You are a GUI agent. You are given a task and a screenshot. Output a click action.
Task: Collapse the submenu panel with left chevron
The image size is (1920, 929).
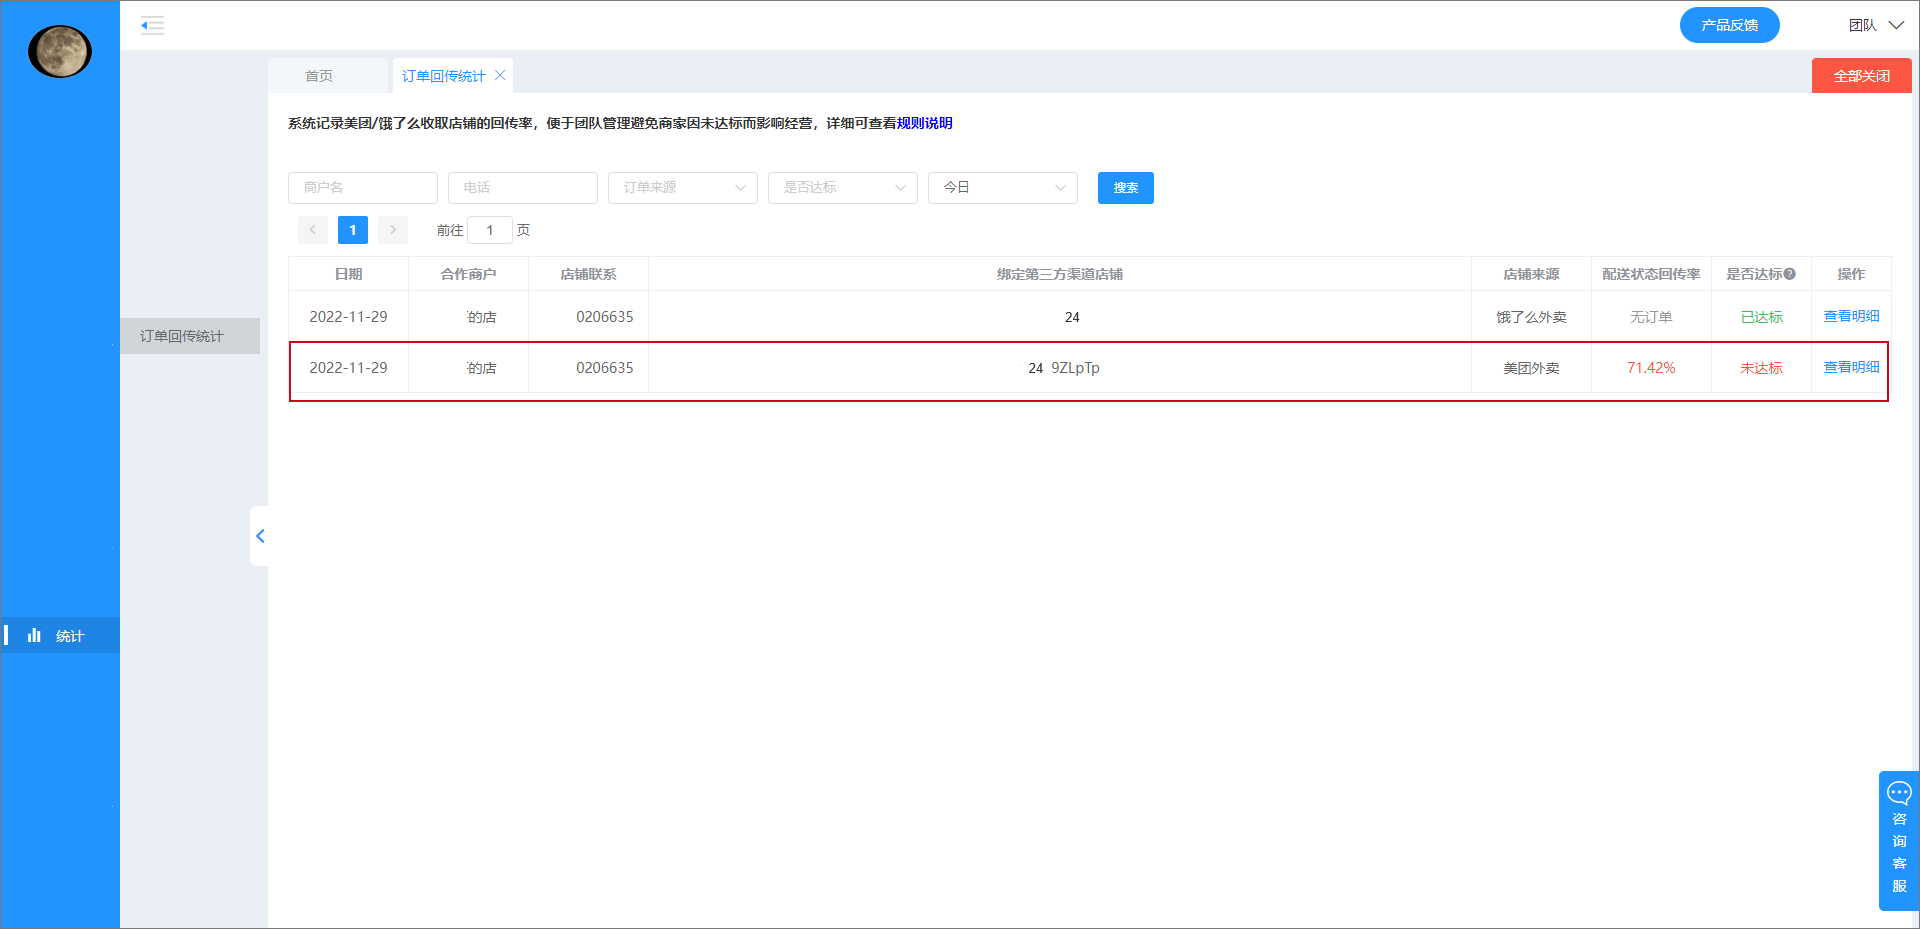click(260, 536)
